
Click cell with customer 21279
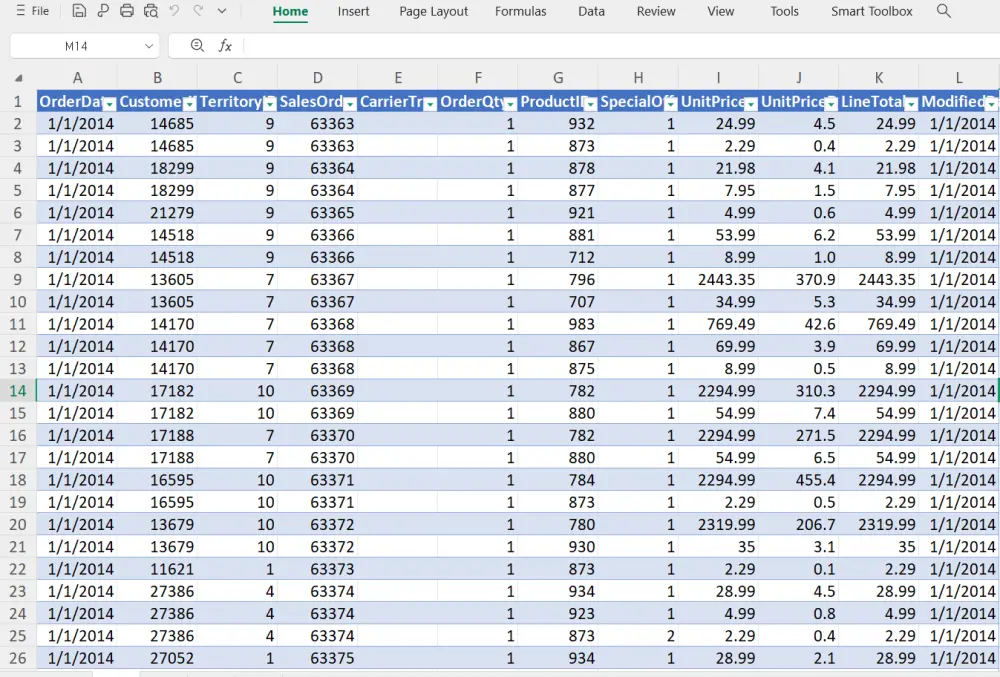[158, 213]
